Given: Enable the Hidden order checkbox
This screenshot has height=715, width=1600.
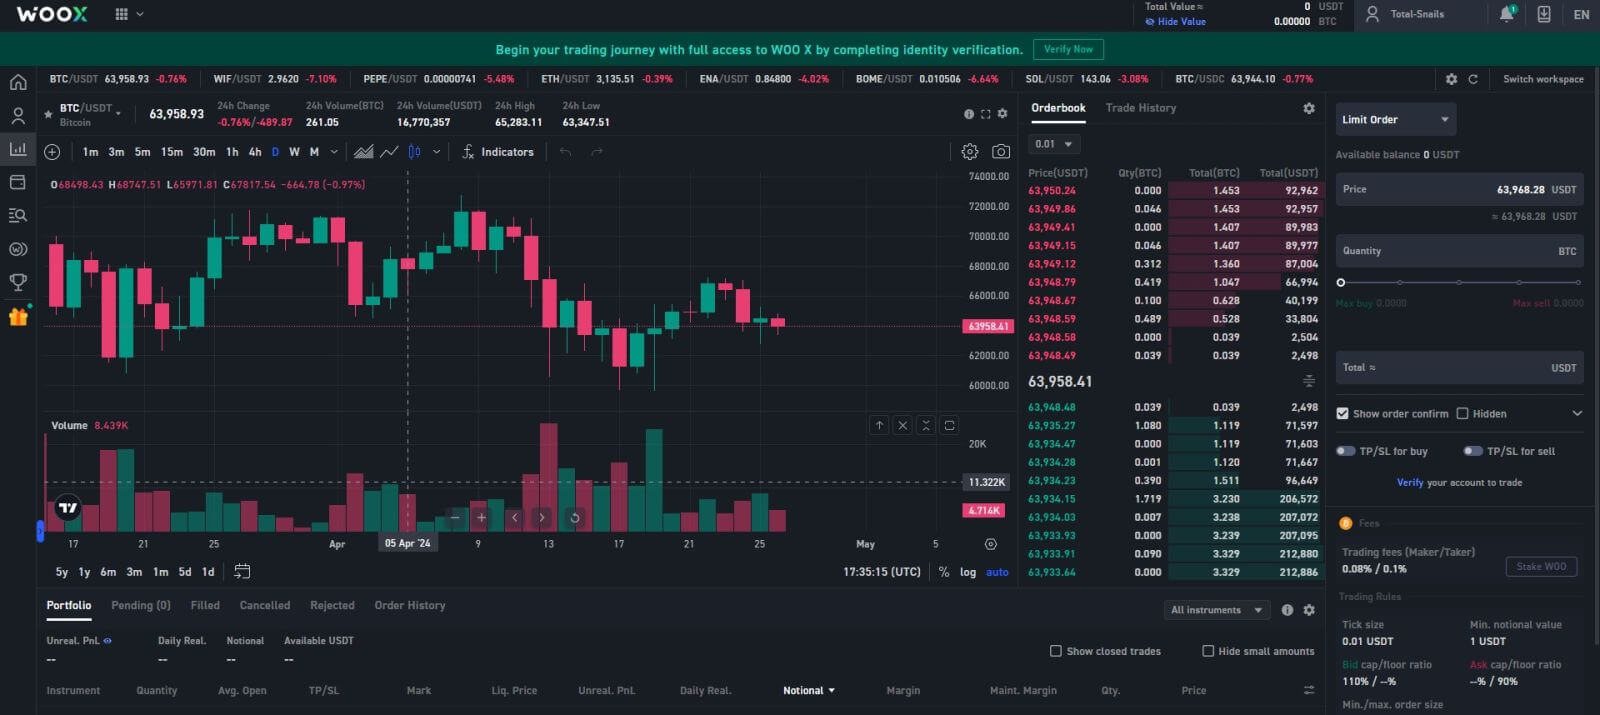Looking at the screenshot, I should 1462,413.
